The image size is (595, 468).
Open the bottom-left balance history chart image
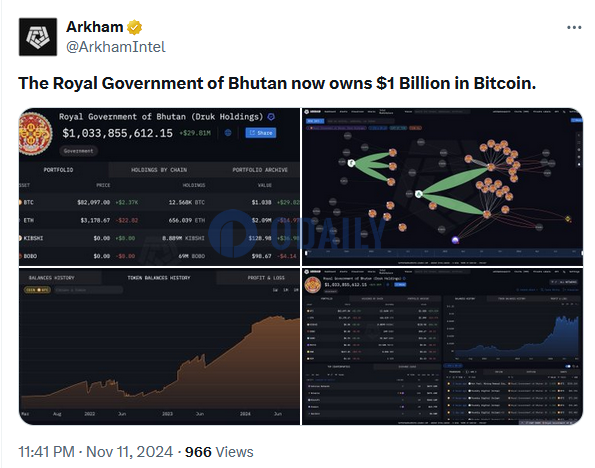coord(159,346)
